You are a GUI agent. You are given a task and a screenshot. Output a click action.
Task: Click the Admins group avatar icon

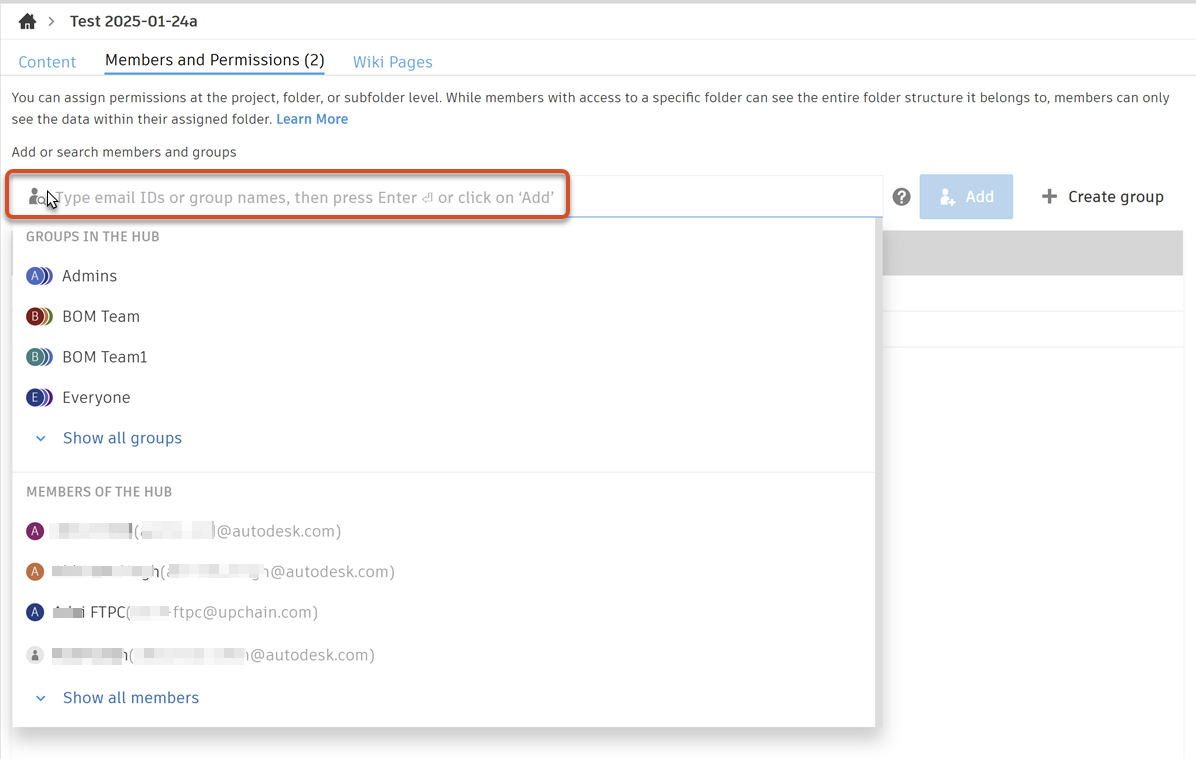coord(39,275)
